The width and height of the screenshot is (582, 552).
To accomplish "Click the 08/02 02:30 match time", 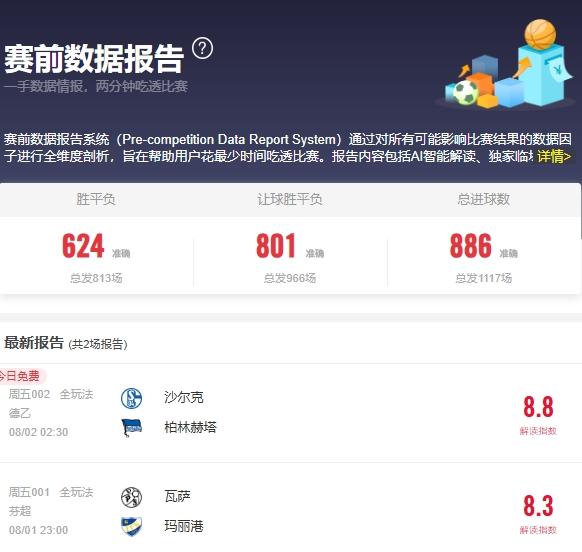I will pyautogui.click(x=39, y=432).
